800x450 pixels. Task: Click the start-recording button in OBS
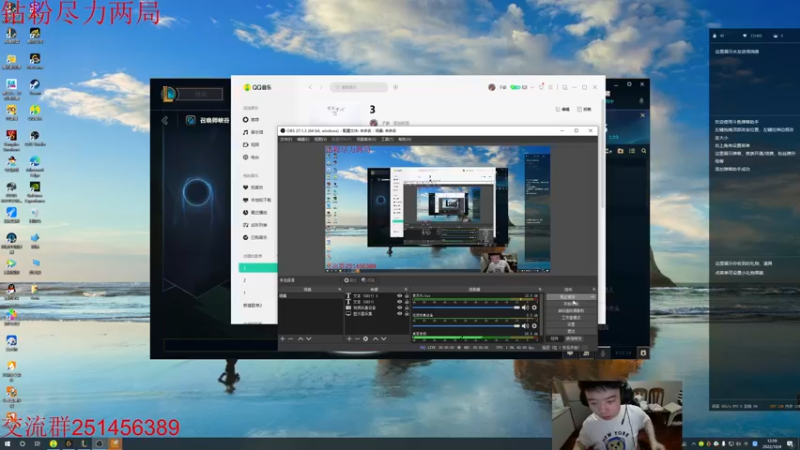(571, 304)
